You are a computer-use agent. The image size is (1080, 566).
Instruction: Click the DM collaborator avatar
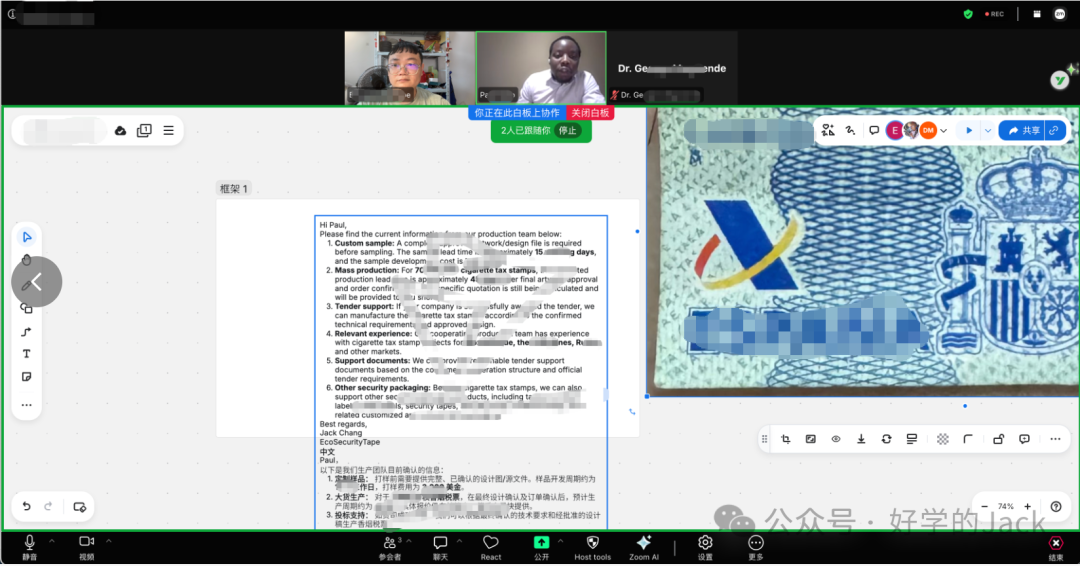(x=928, y=130)
